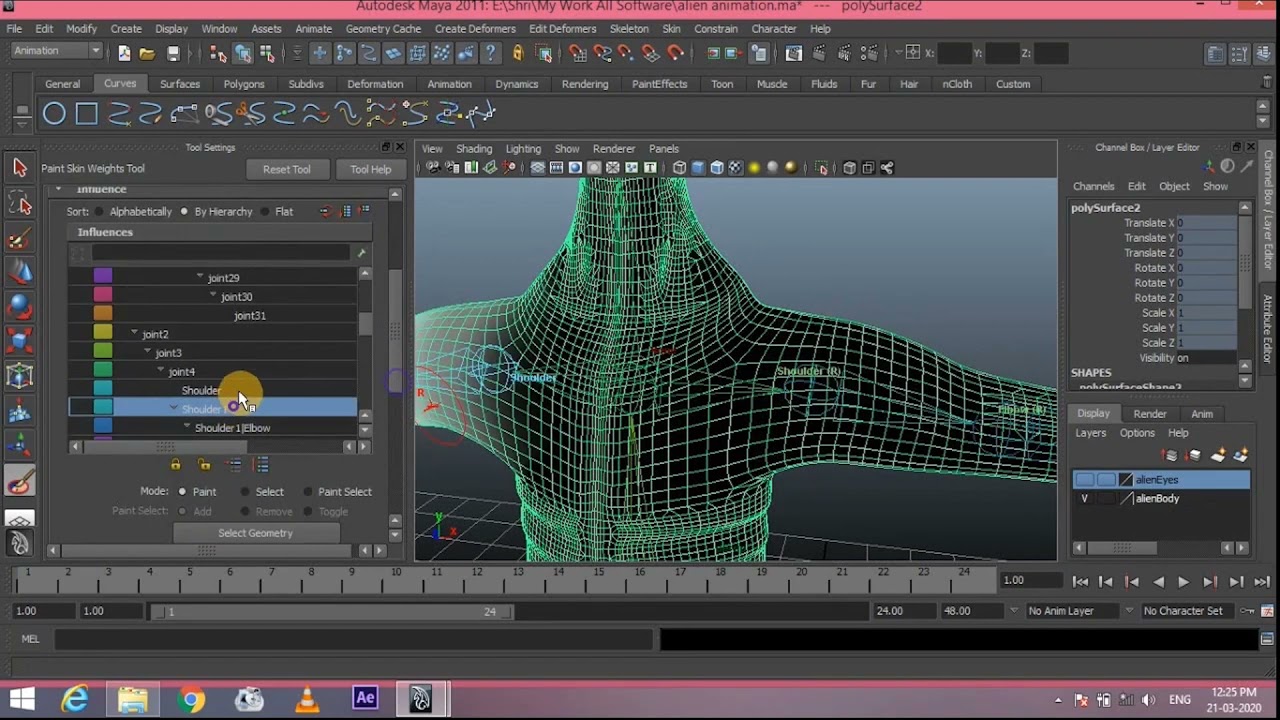Choose the Paint Selection tool in the toolbox
The width and height of the screenshot is (1280, 720).
(x=19, y=239)
